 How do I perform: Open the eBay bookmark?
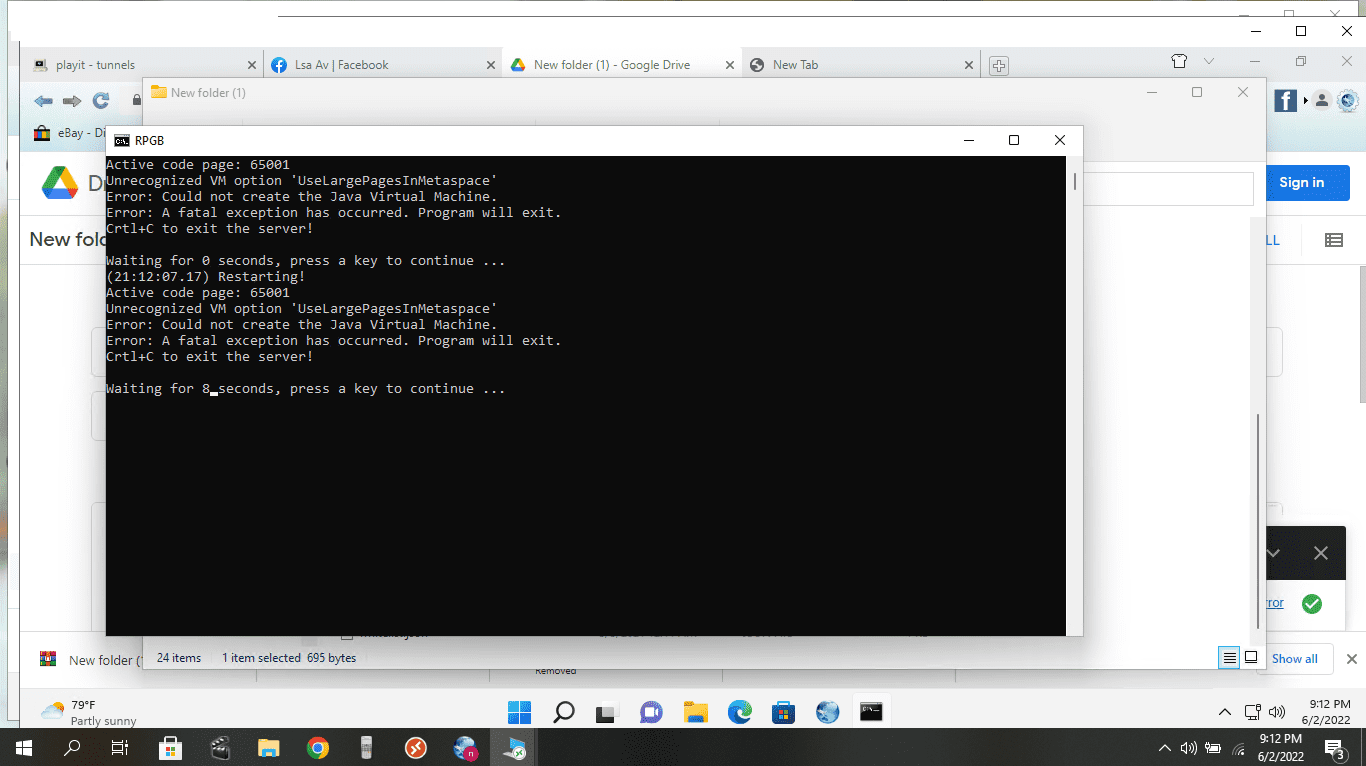pyautogui.click(x=70, y=133)
